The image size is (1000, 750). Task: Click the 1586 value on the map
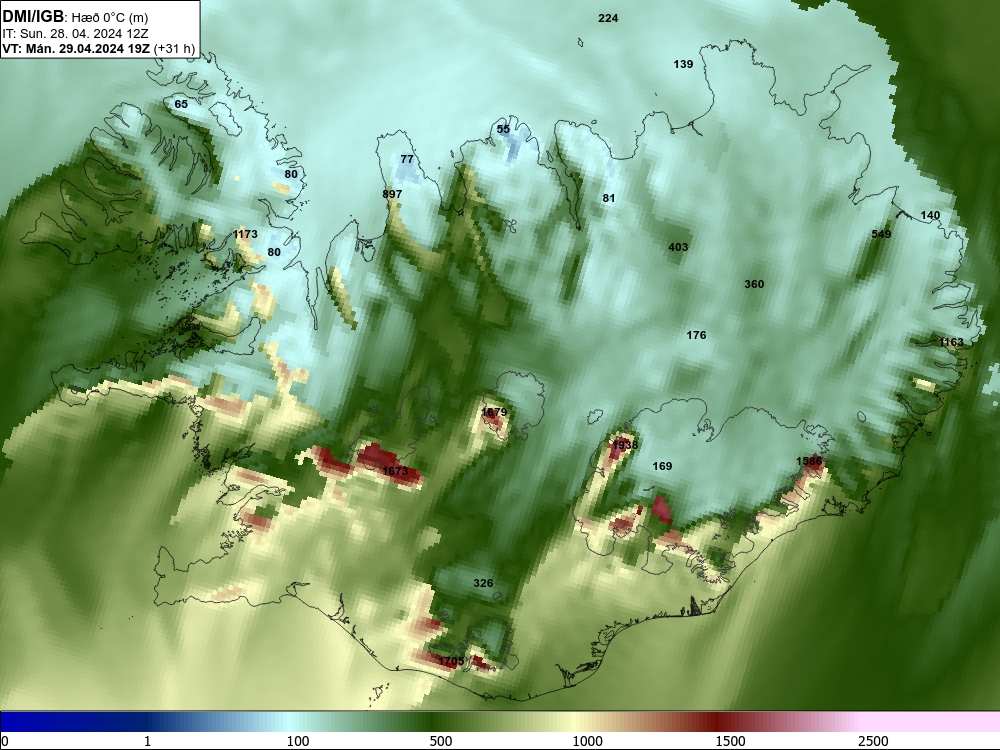(809, 461)
